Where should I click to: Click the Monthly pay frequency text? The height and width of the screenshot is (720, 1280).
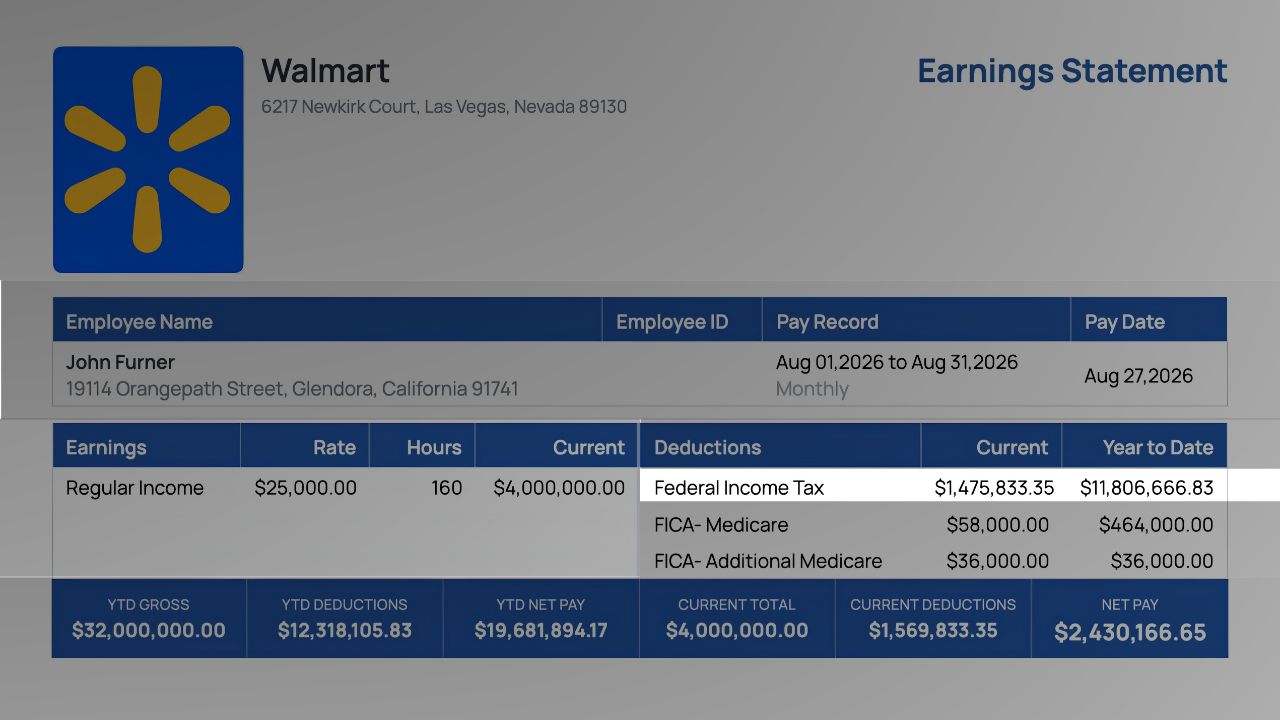(x=812, y=389)
